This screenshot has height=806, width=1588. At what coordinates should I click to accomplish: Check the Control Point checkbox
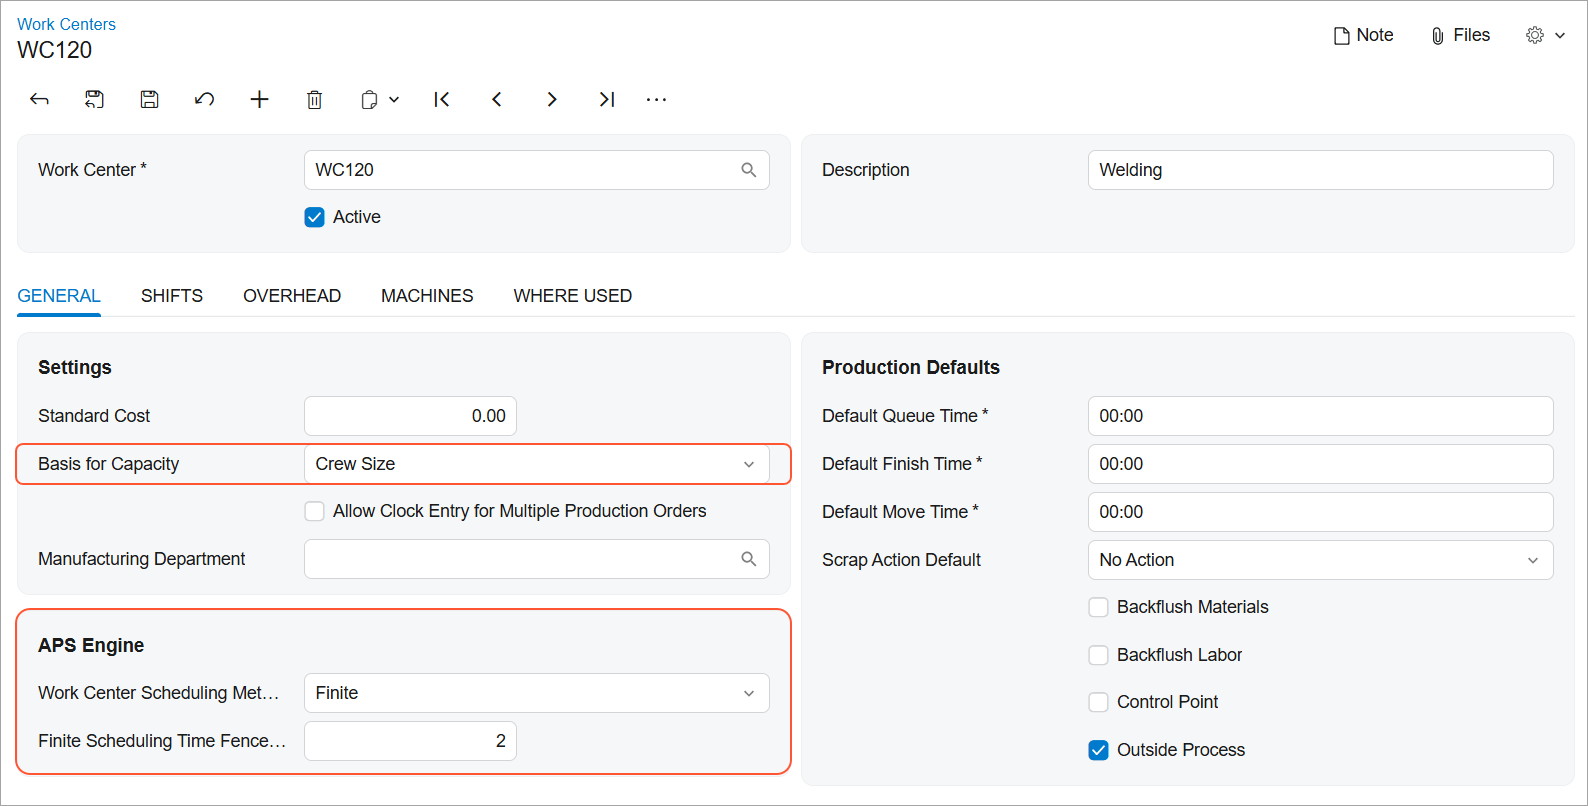1099,702
